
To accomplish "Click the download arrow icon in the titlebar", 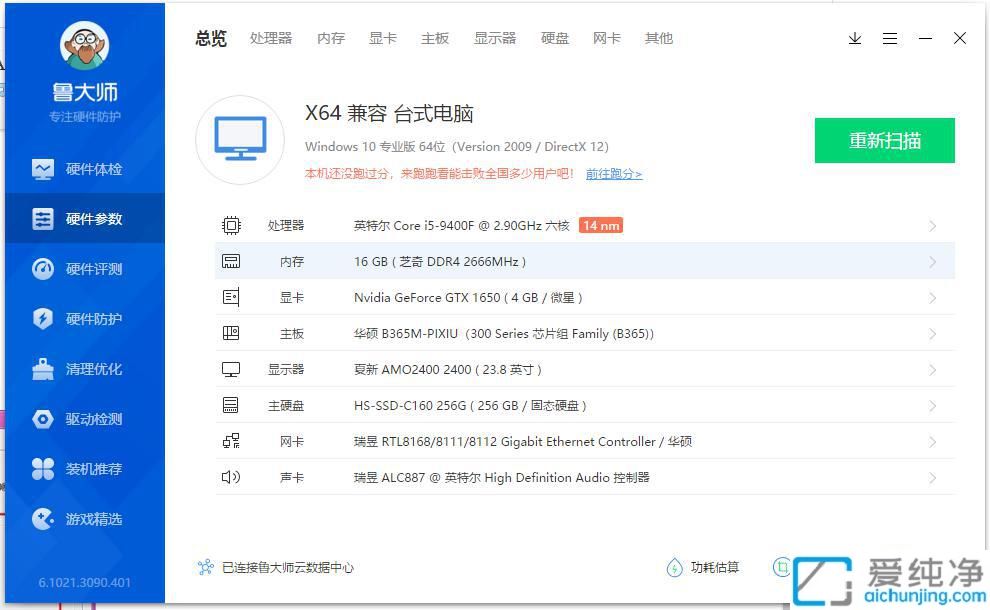I will (854, 38).
